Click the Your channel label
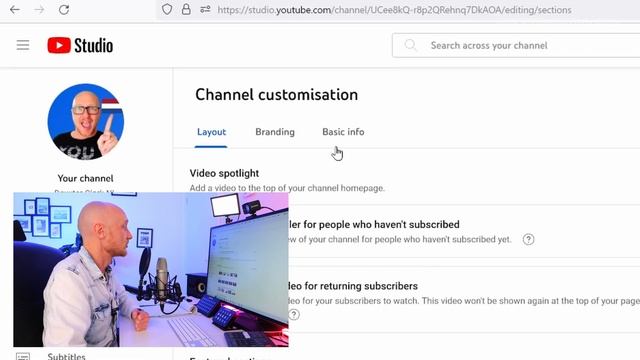This screenshot has width=640, height=360. coord(86,178)
